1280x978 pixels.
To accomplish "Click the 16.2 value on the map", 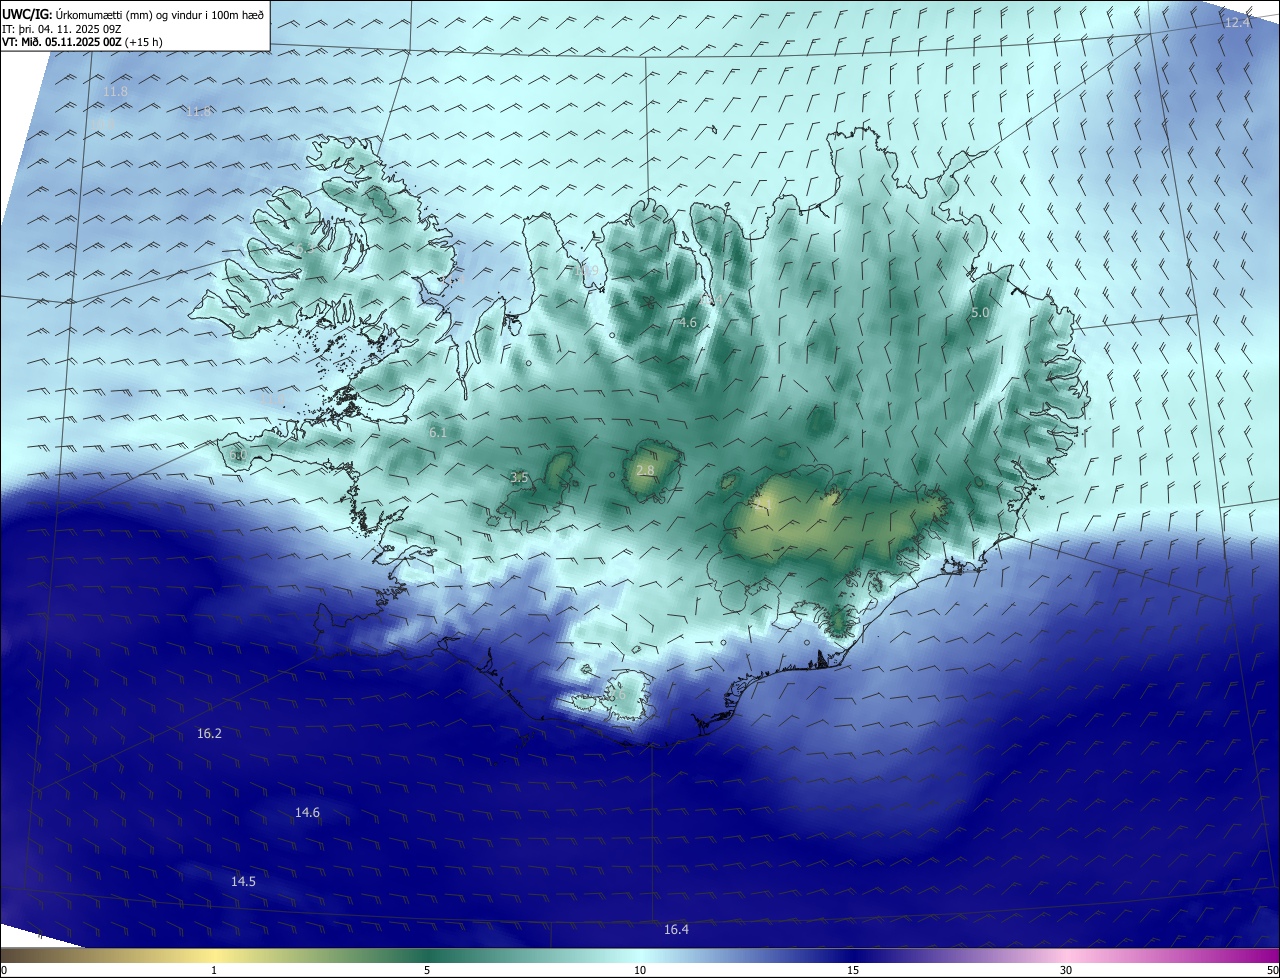I will pos(209,733).
